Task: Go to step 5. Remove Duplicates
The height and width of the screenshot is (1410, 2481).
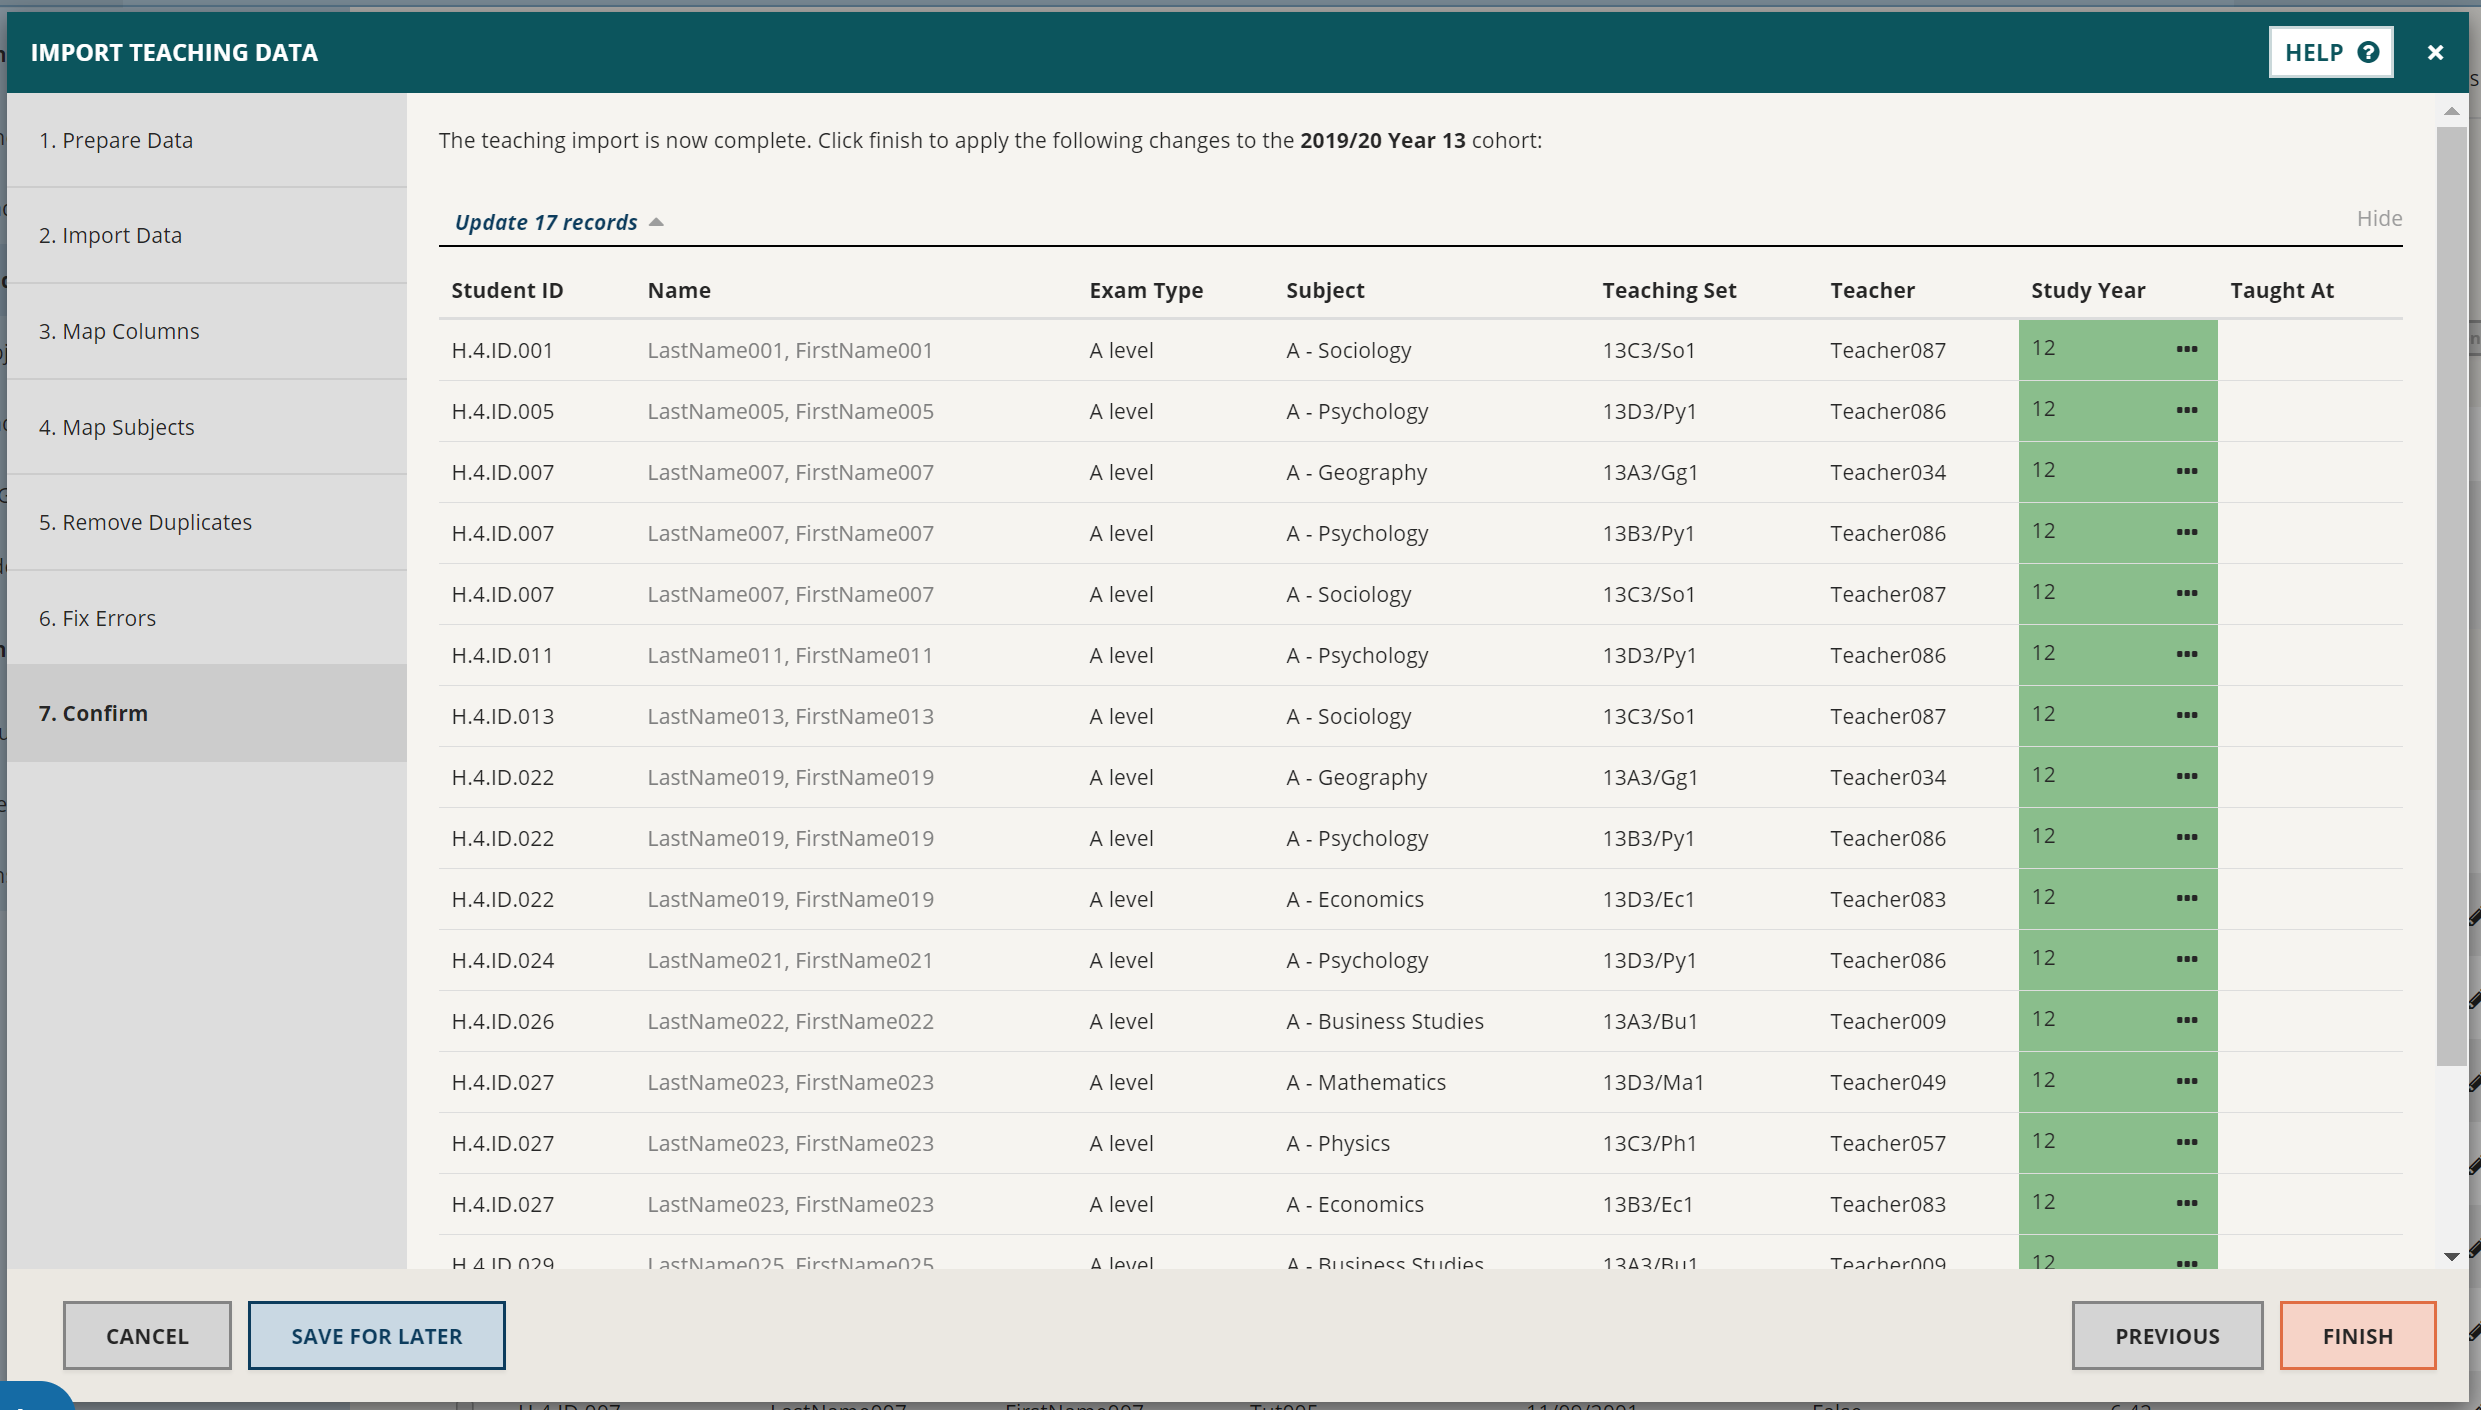Action: click(x=207, y=522)
